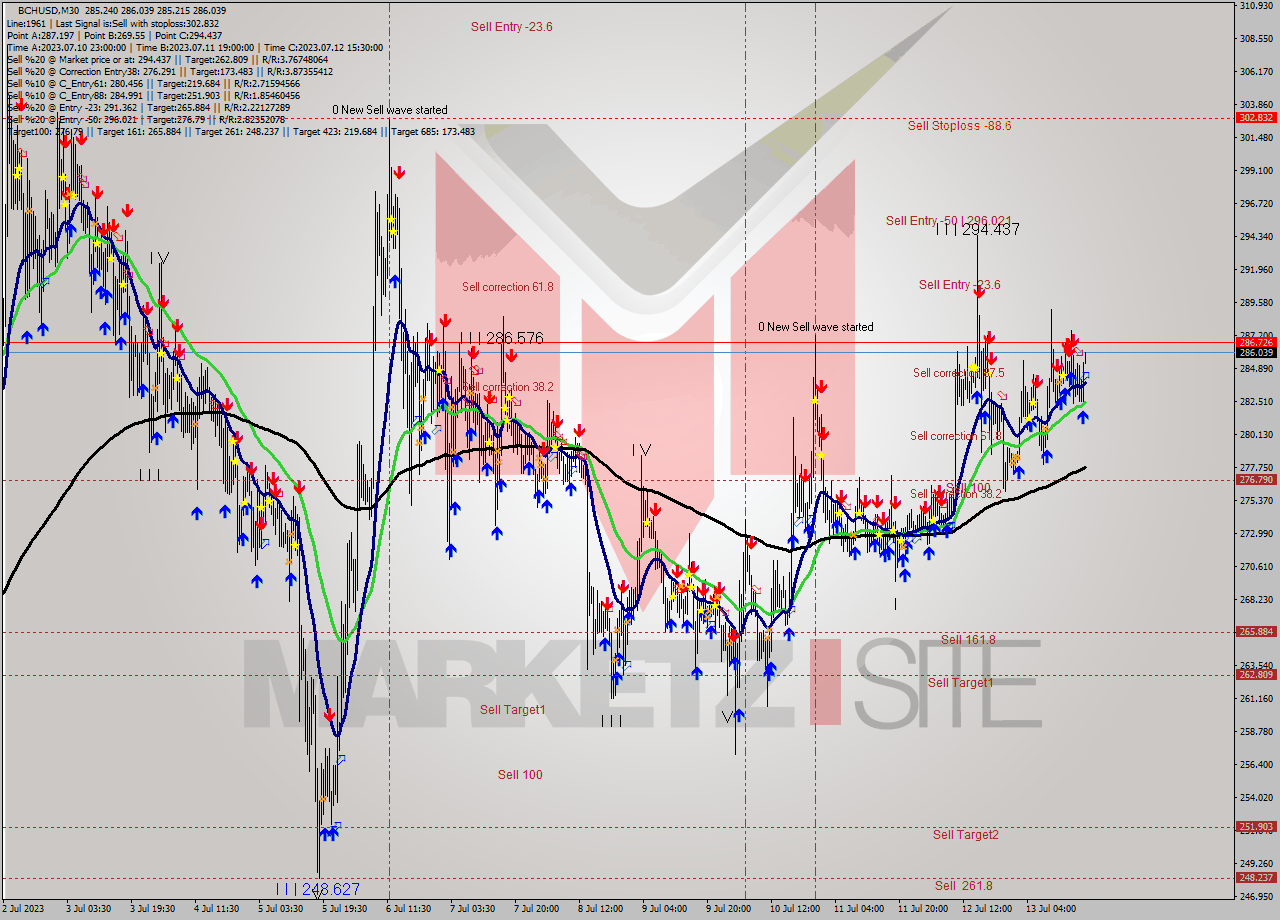The image size is (1280, 920).
Task: Click the 294.340 price axis label
Action: click(1256, 237)
